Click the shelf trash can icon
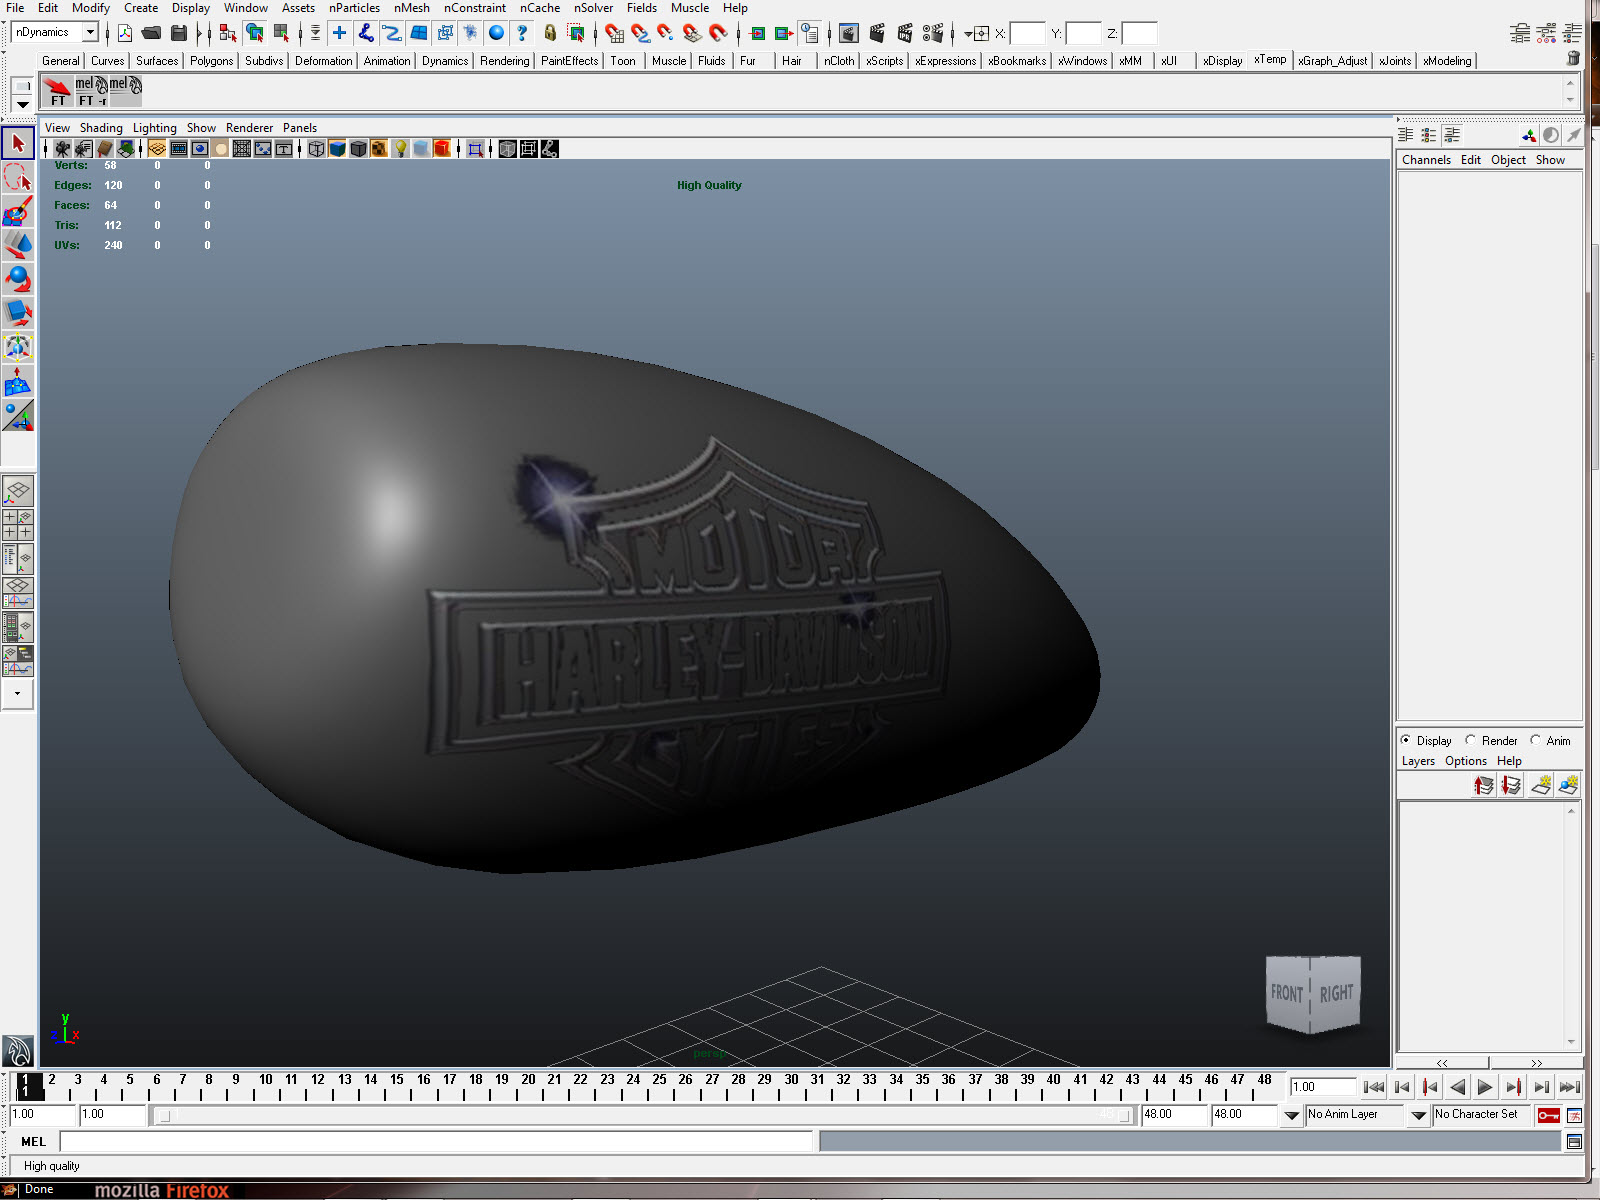This screenshot has height=1200, width=1600. (x=1573, y=59)
